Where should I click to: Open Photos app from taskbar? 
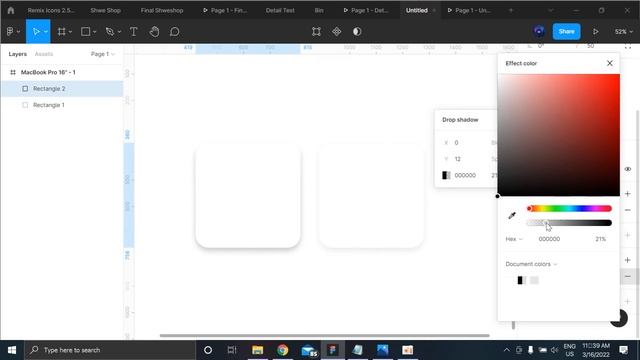coord(382,350)
